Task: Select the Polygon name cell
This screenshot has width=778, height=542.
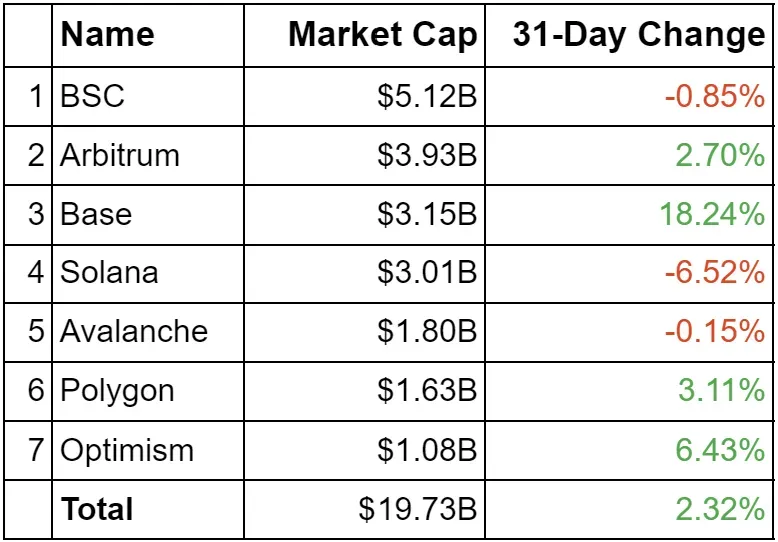Action: (117, 390)
